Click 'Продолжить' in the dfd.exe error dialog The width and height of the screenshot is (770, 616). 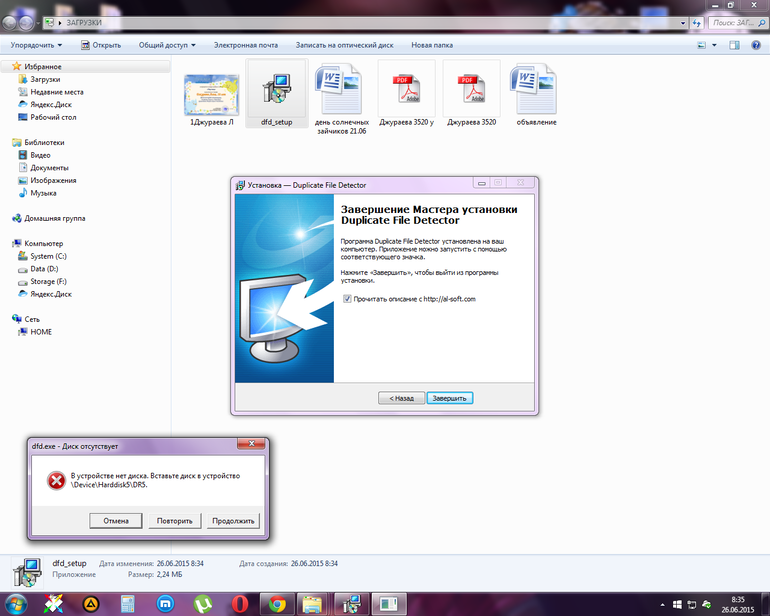pos(233,521)
